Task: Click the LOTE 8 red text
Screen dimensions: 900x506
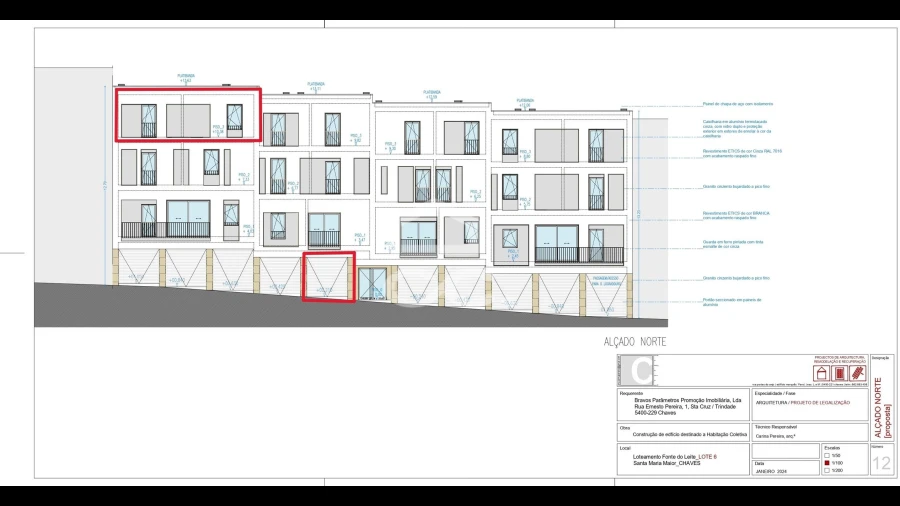Action: click(706, 456)
